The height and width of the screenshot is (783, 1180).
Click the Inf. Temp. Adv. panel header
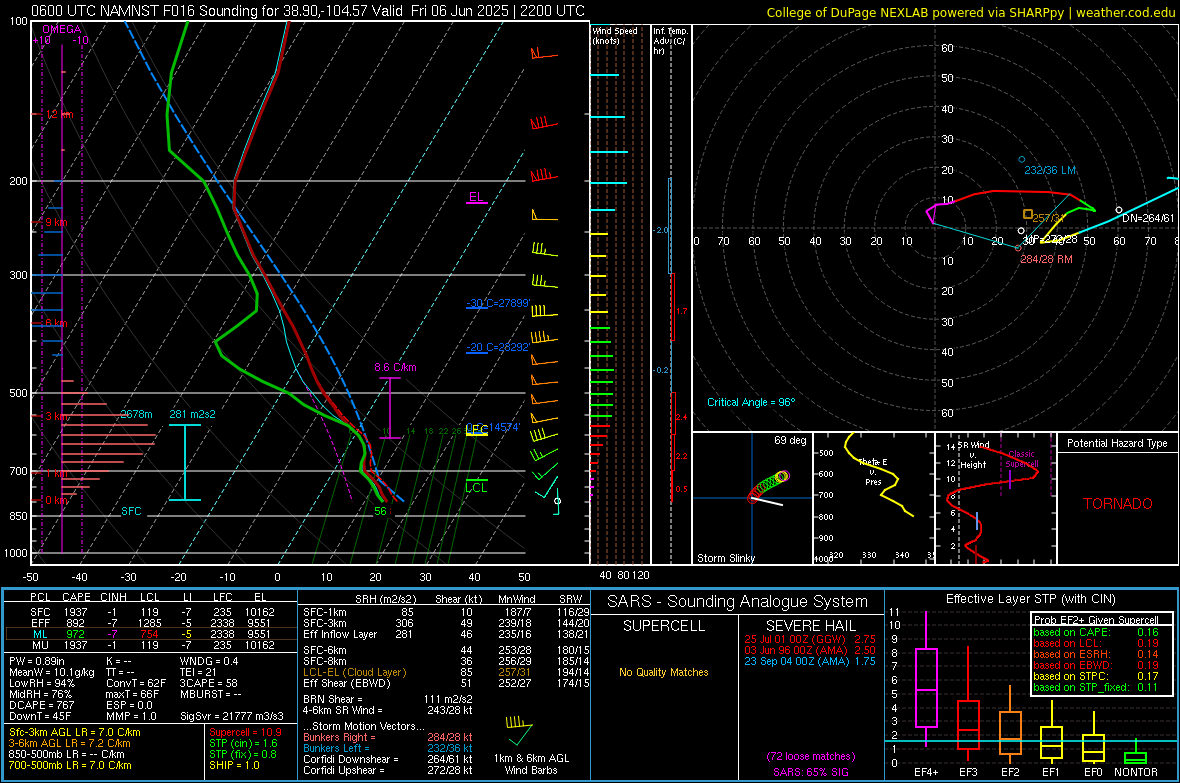point(670,41)
